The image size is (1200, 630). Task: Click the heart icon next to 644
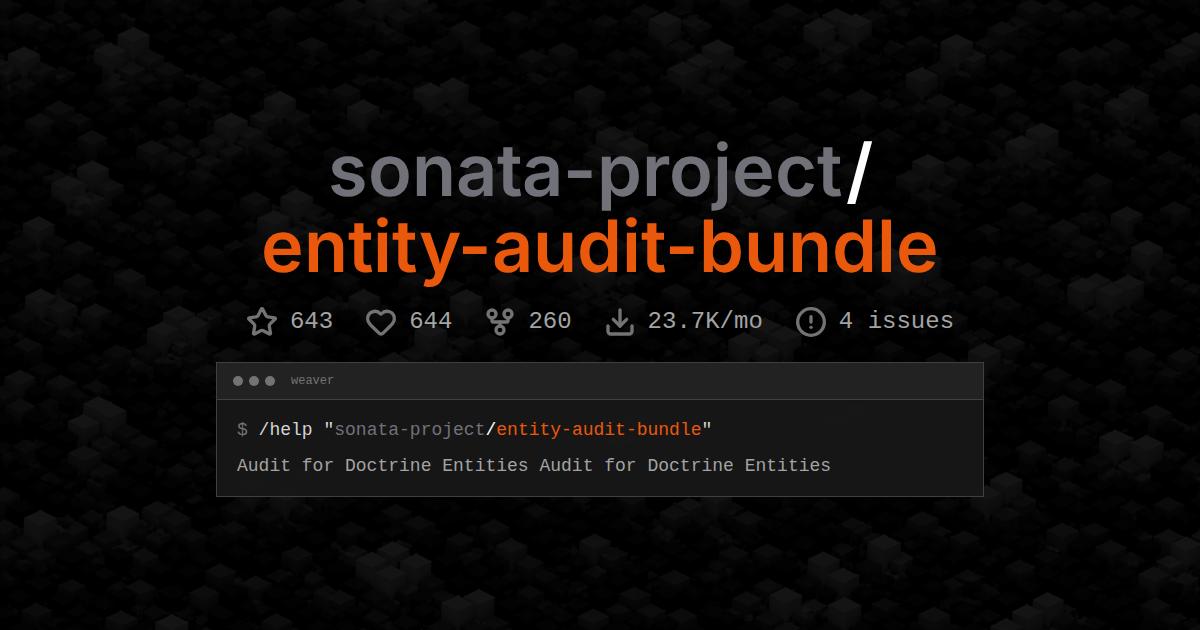coord(381,322)
